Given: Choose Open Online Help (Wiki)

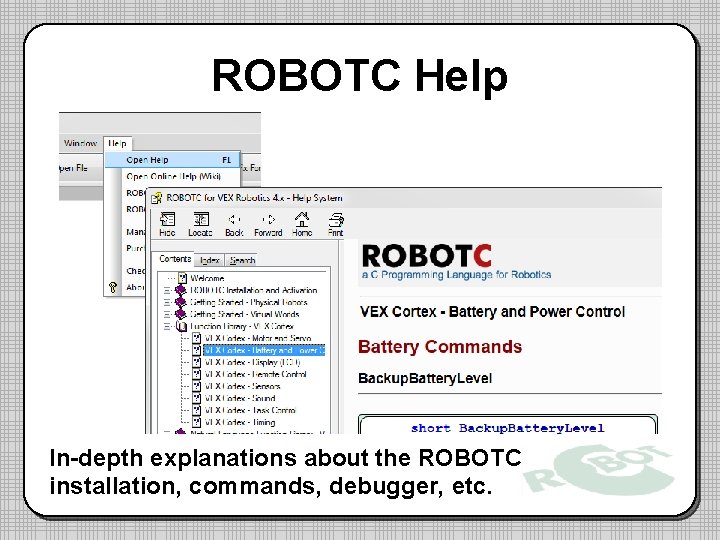Looking at the screenshot, I should point(173,176).
